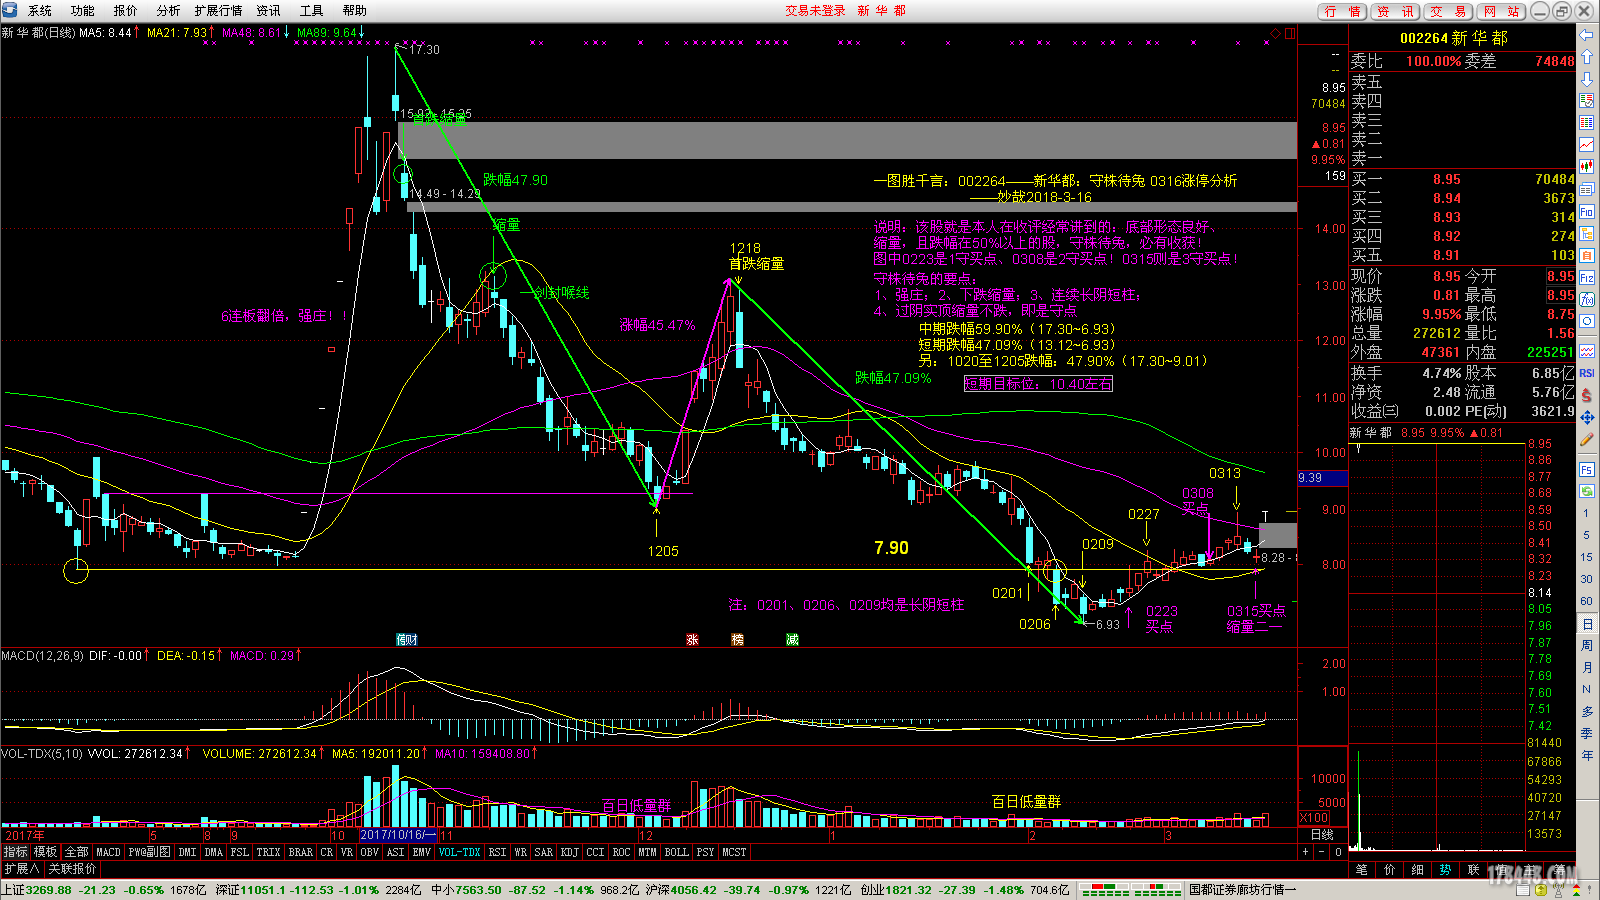Click the RSI indicator icon in right toolbar

coord(1587,371)
